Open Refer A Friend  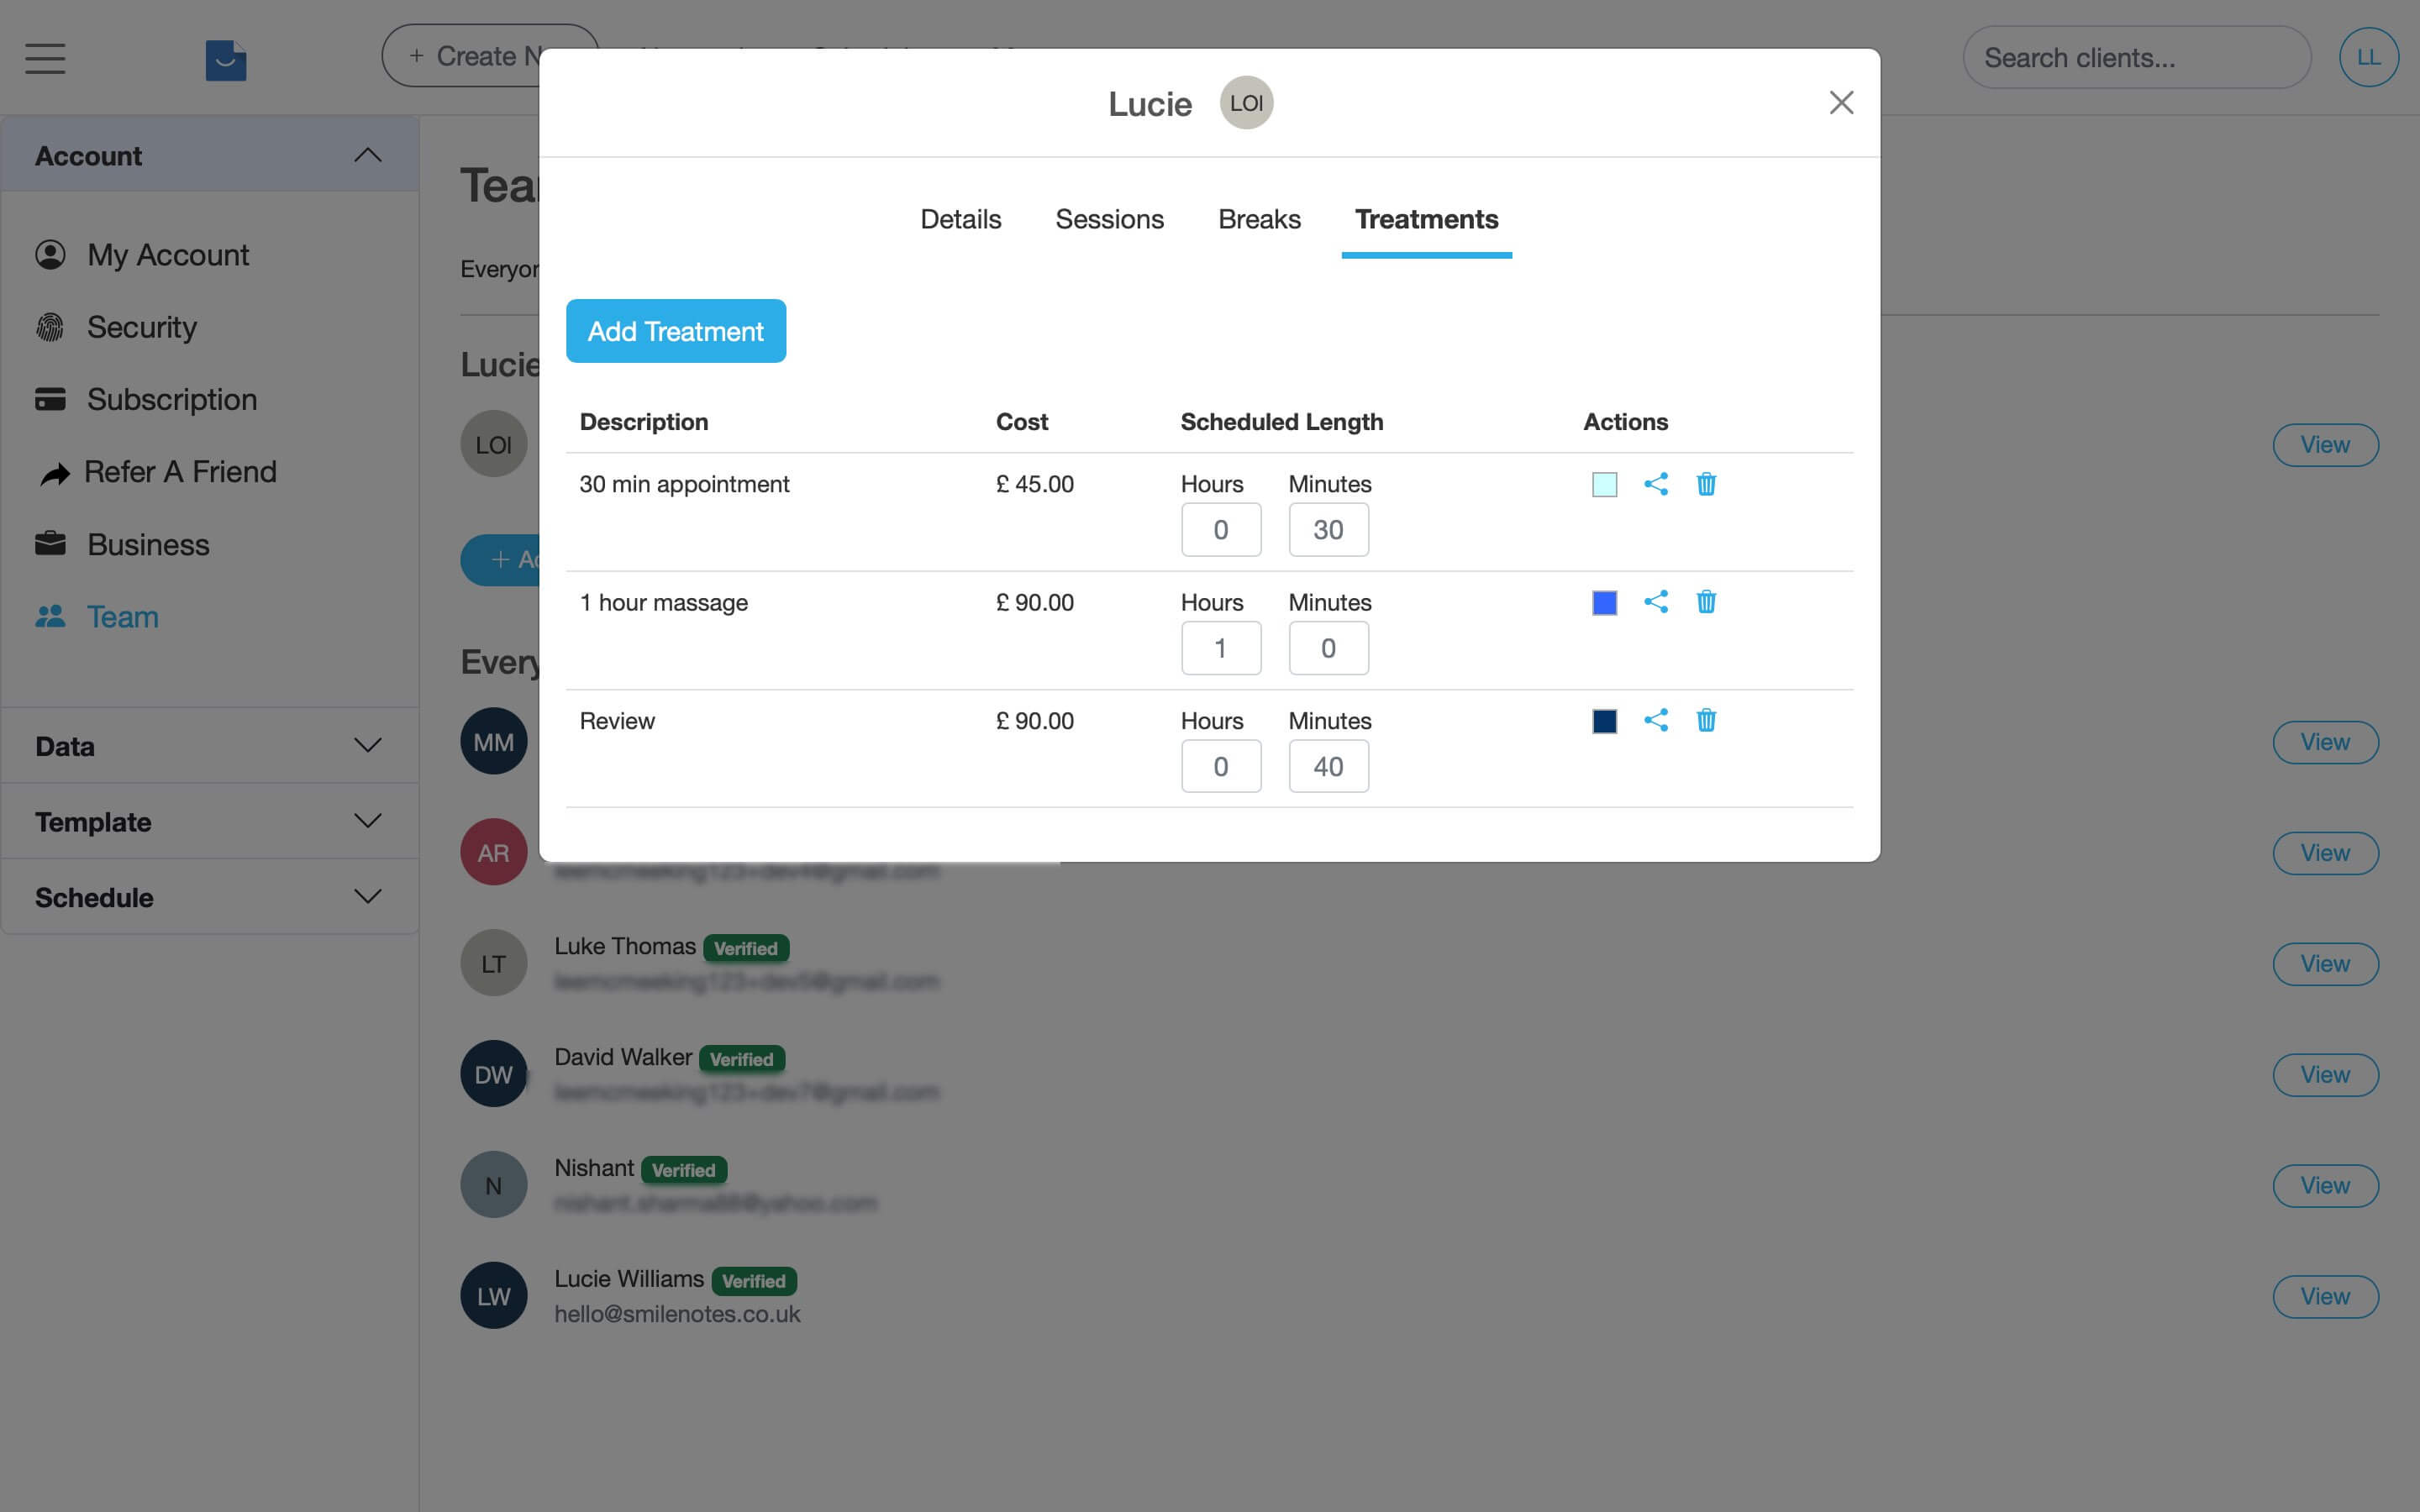pos(182,471)
